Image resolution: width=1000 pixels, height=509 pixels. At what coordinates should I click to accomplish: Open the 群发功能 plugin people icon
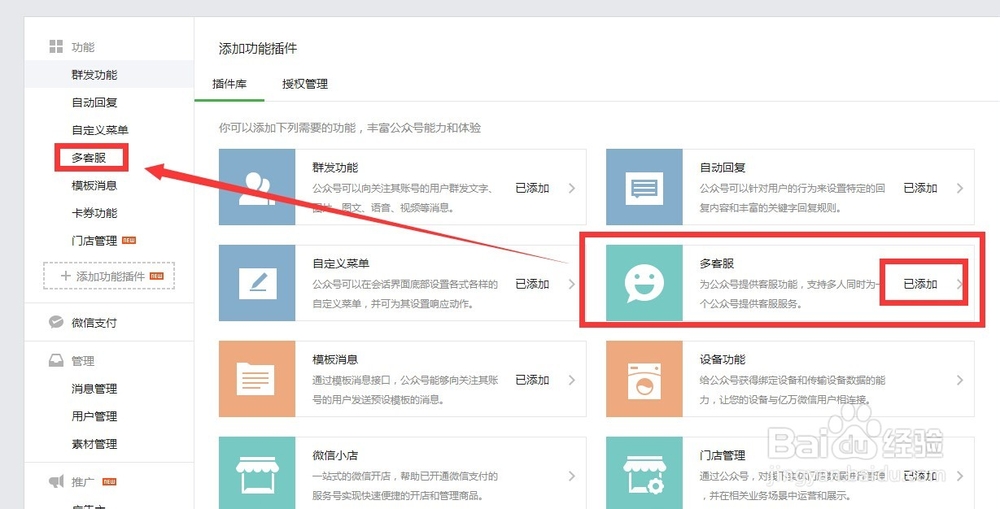coord(257,188)
